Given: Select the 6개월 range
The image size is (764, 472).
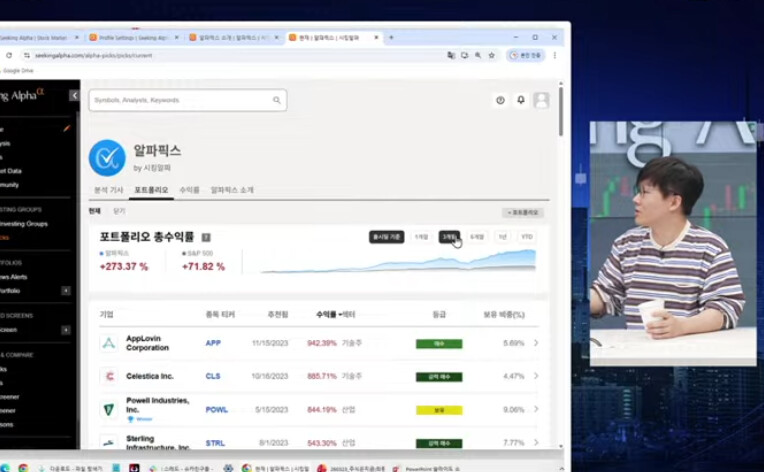Looking at the screenshot, I should [x=477, y=237].
